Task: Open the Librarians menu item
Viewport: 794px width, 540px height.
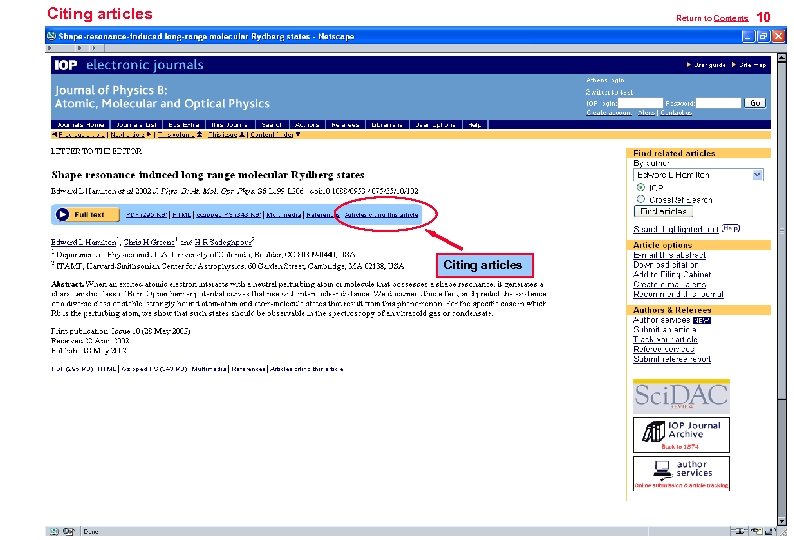Action: coord(386,125)
